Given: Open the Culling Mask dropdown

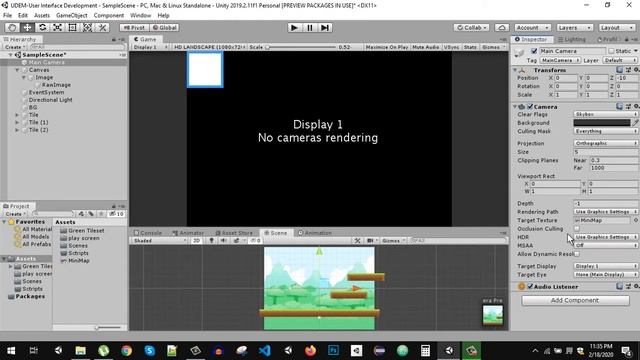Looking at the screenshot, I should point(605,131).
